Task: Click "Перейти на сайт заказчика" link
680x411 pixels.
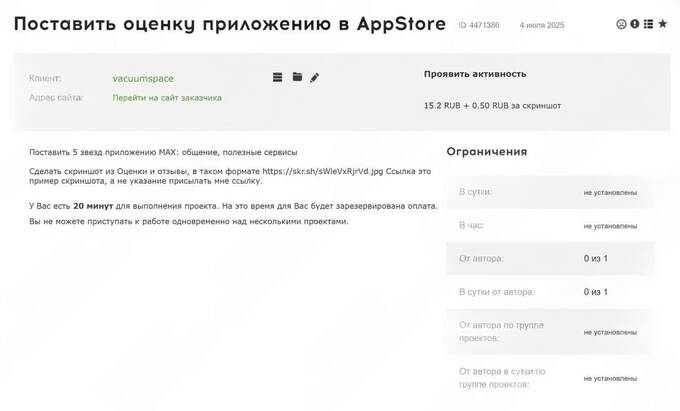Action: coord(167,98)
